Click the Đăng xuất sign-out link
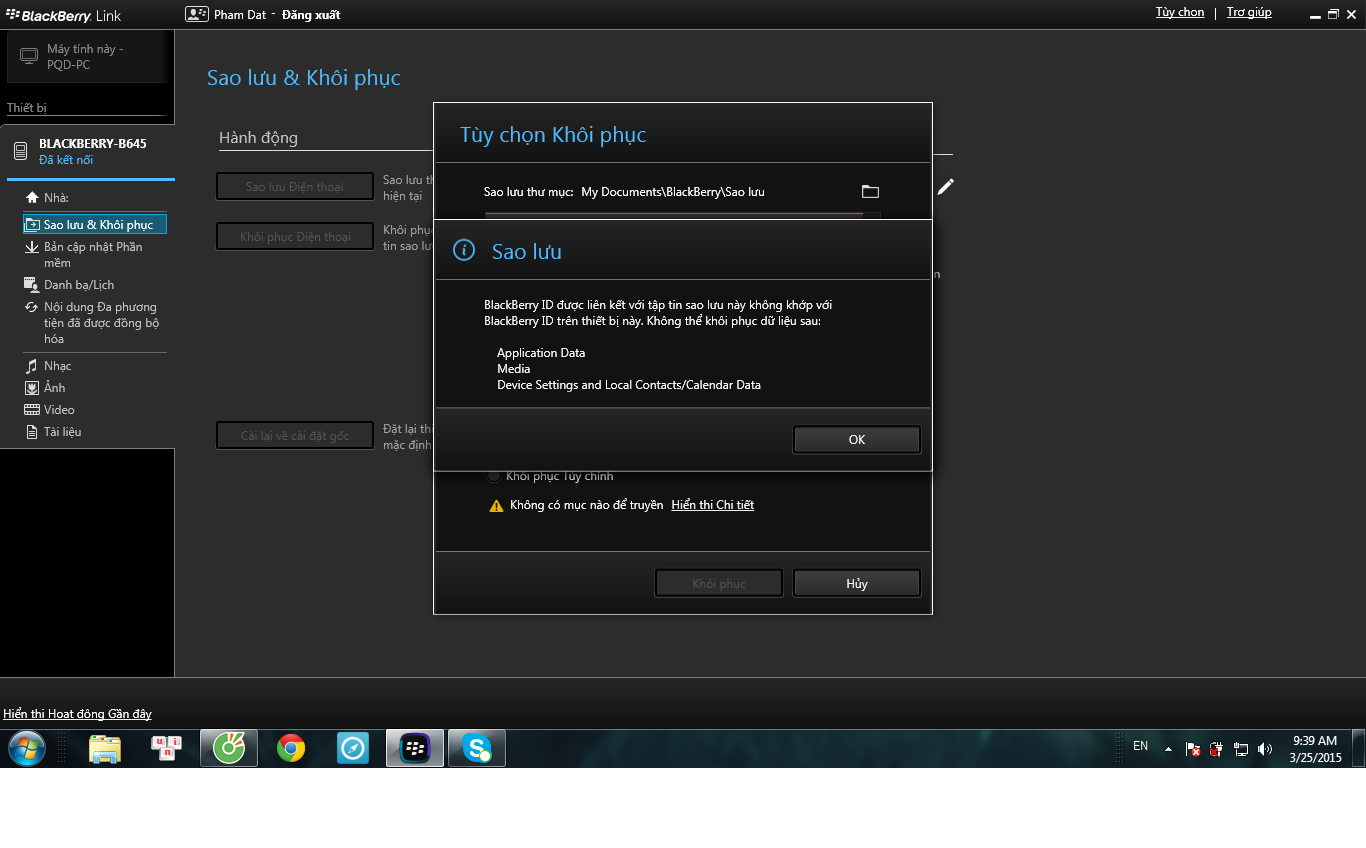This screenshot has width=1366, height=848. tap(311, 15)
